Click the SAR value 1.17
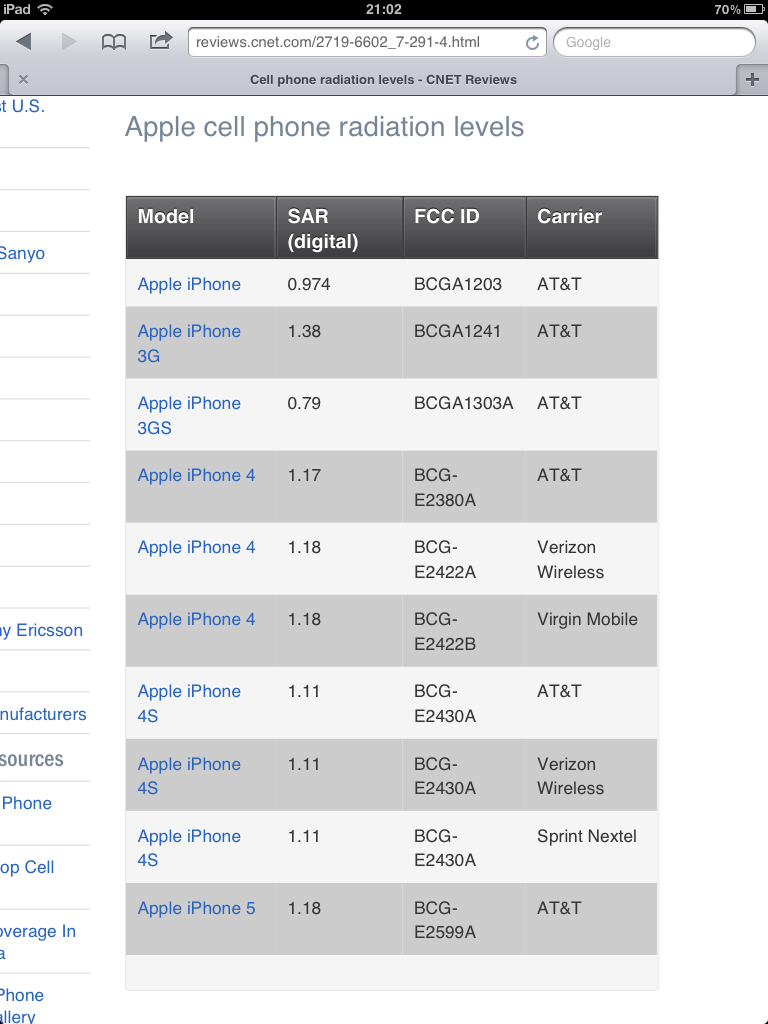 tap(304, 475)
